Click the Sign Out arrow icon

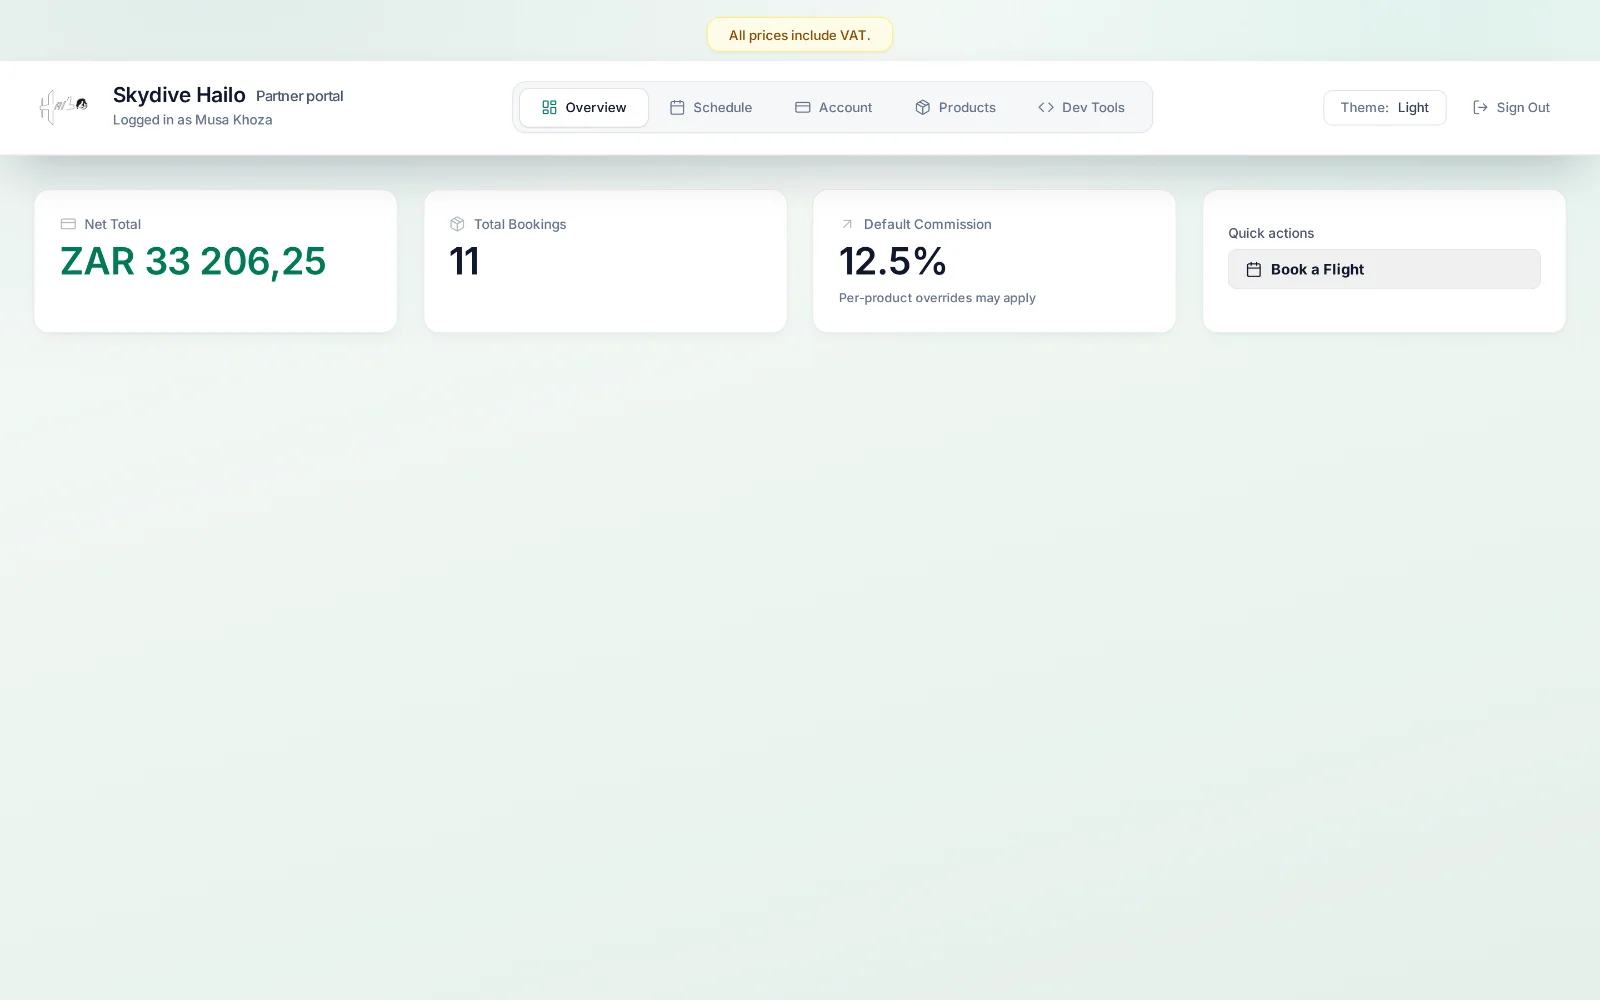click(1480, 107)
